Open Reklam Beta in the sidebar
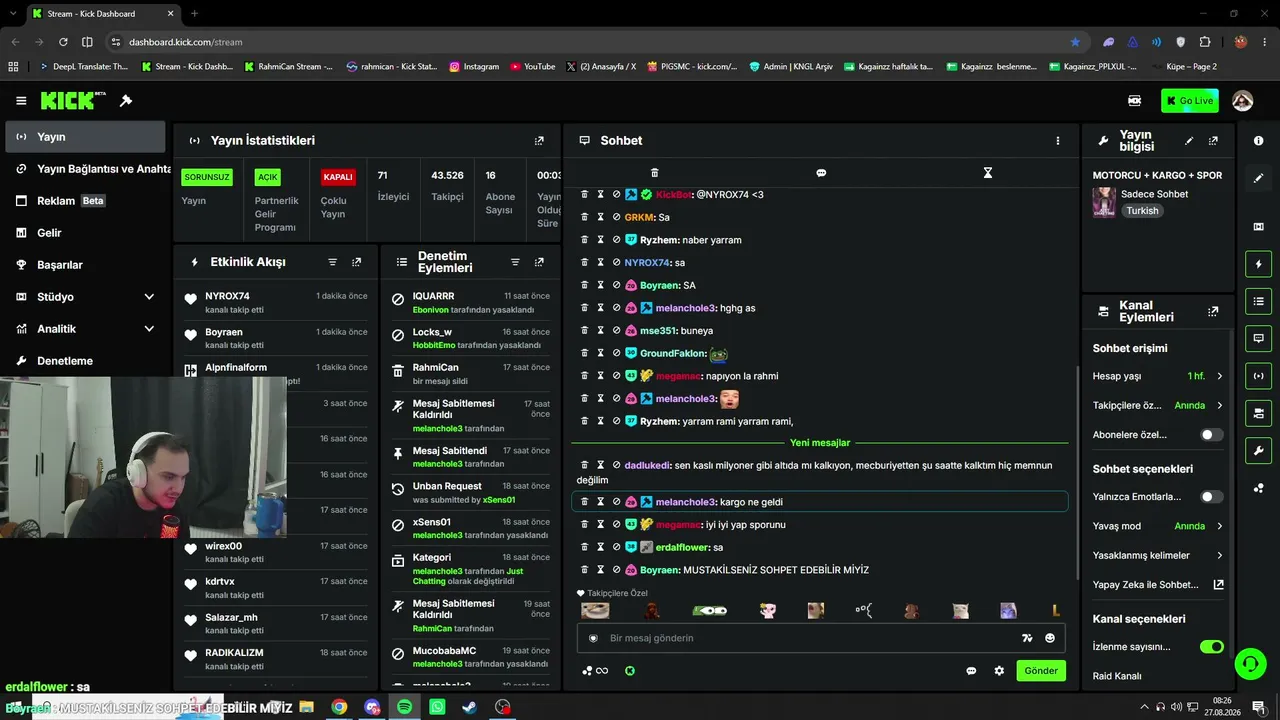Viewport: 1280px width, 720px height. pyautogui.click(x=85, y=201)
